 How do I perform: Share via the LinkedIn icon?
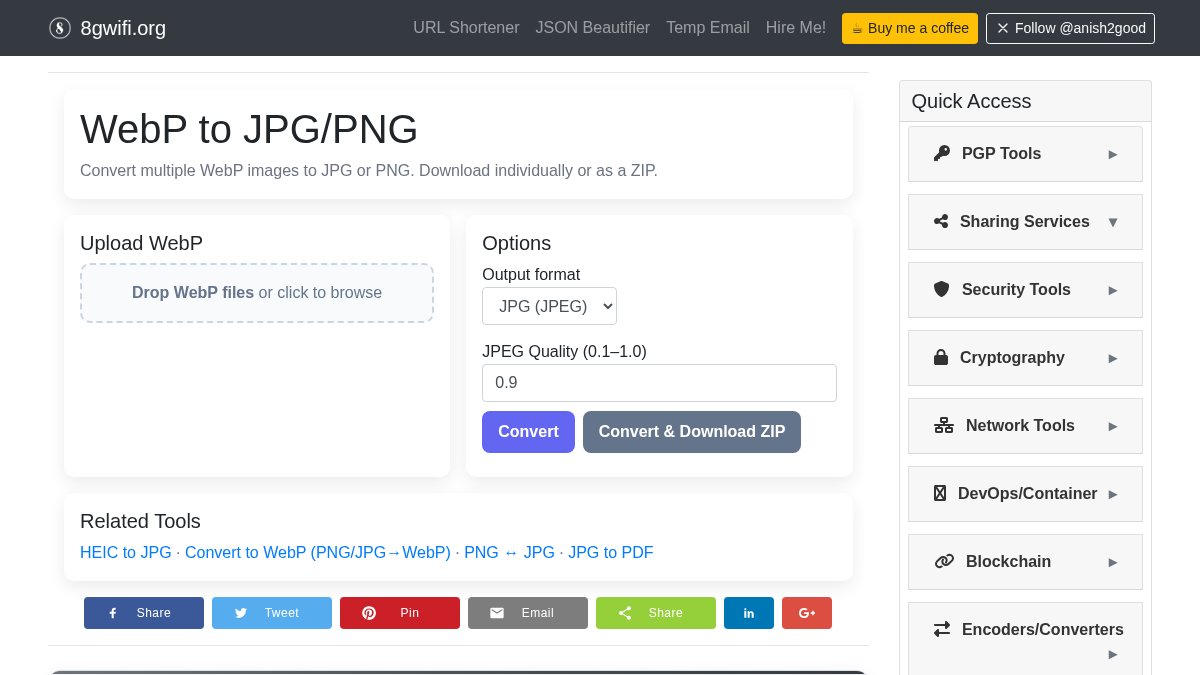click(x=749, y=613)
